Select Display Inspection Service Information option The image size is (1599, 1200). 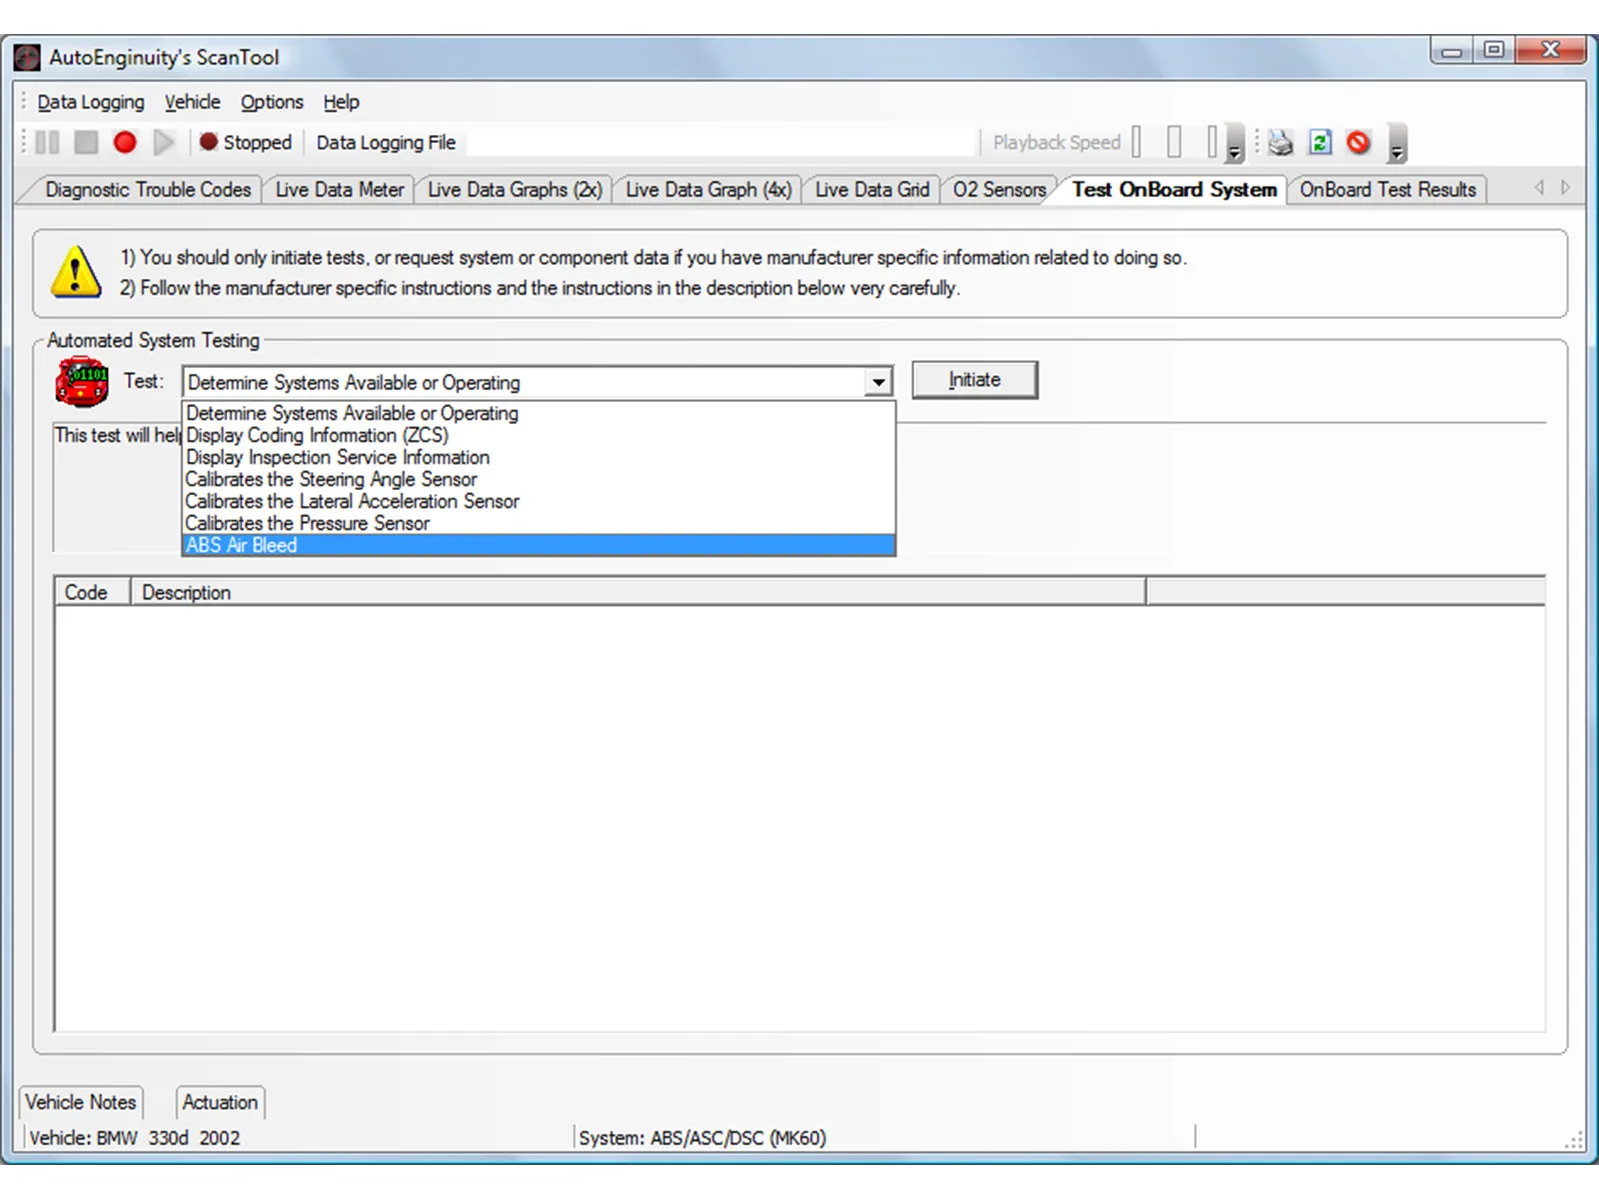click(538, 457)
